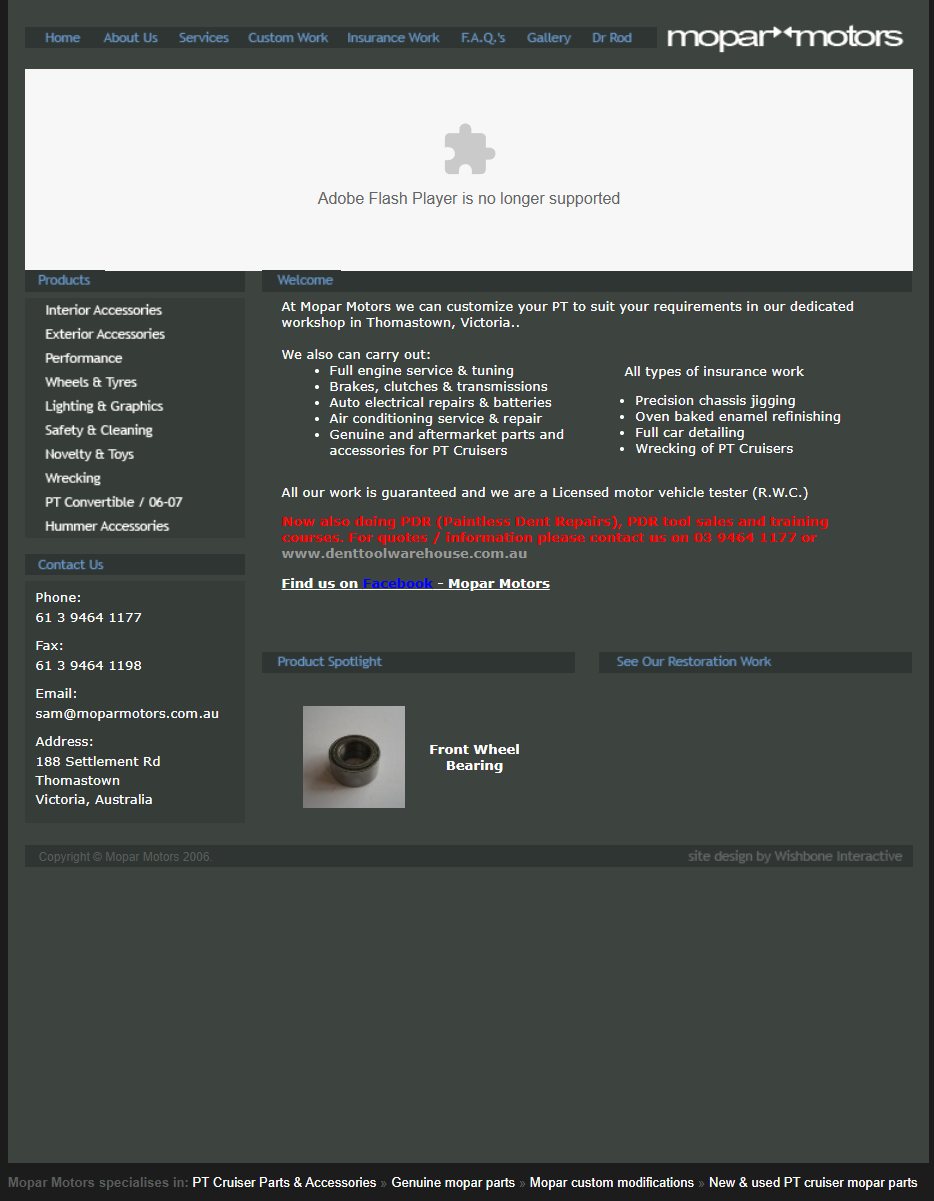Click the Contact Us sidebar heading
934x1201 pixels.
tap(70, 565)
